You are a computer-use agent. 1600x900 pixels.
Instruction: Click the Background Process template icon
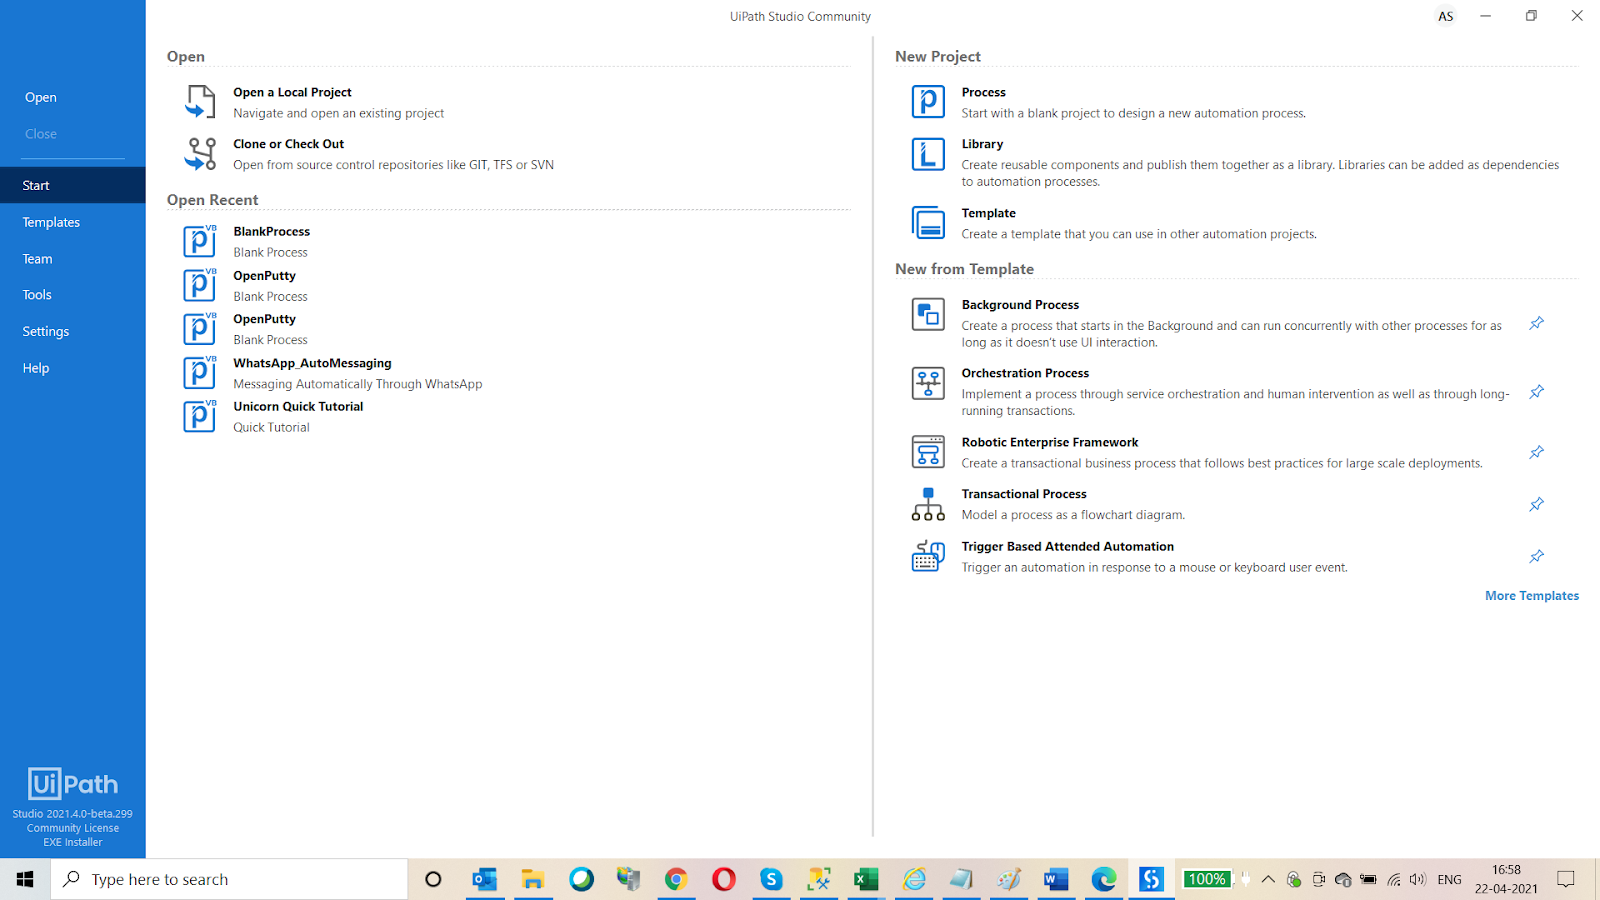point(928,314)
